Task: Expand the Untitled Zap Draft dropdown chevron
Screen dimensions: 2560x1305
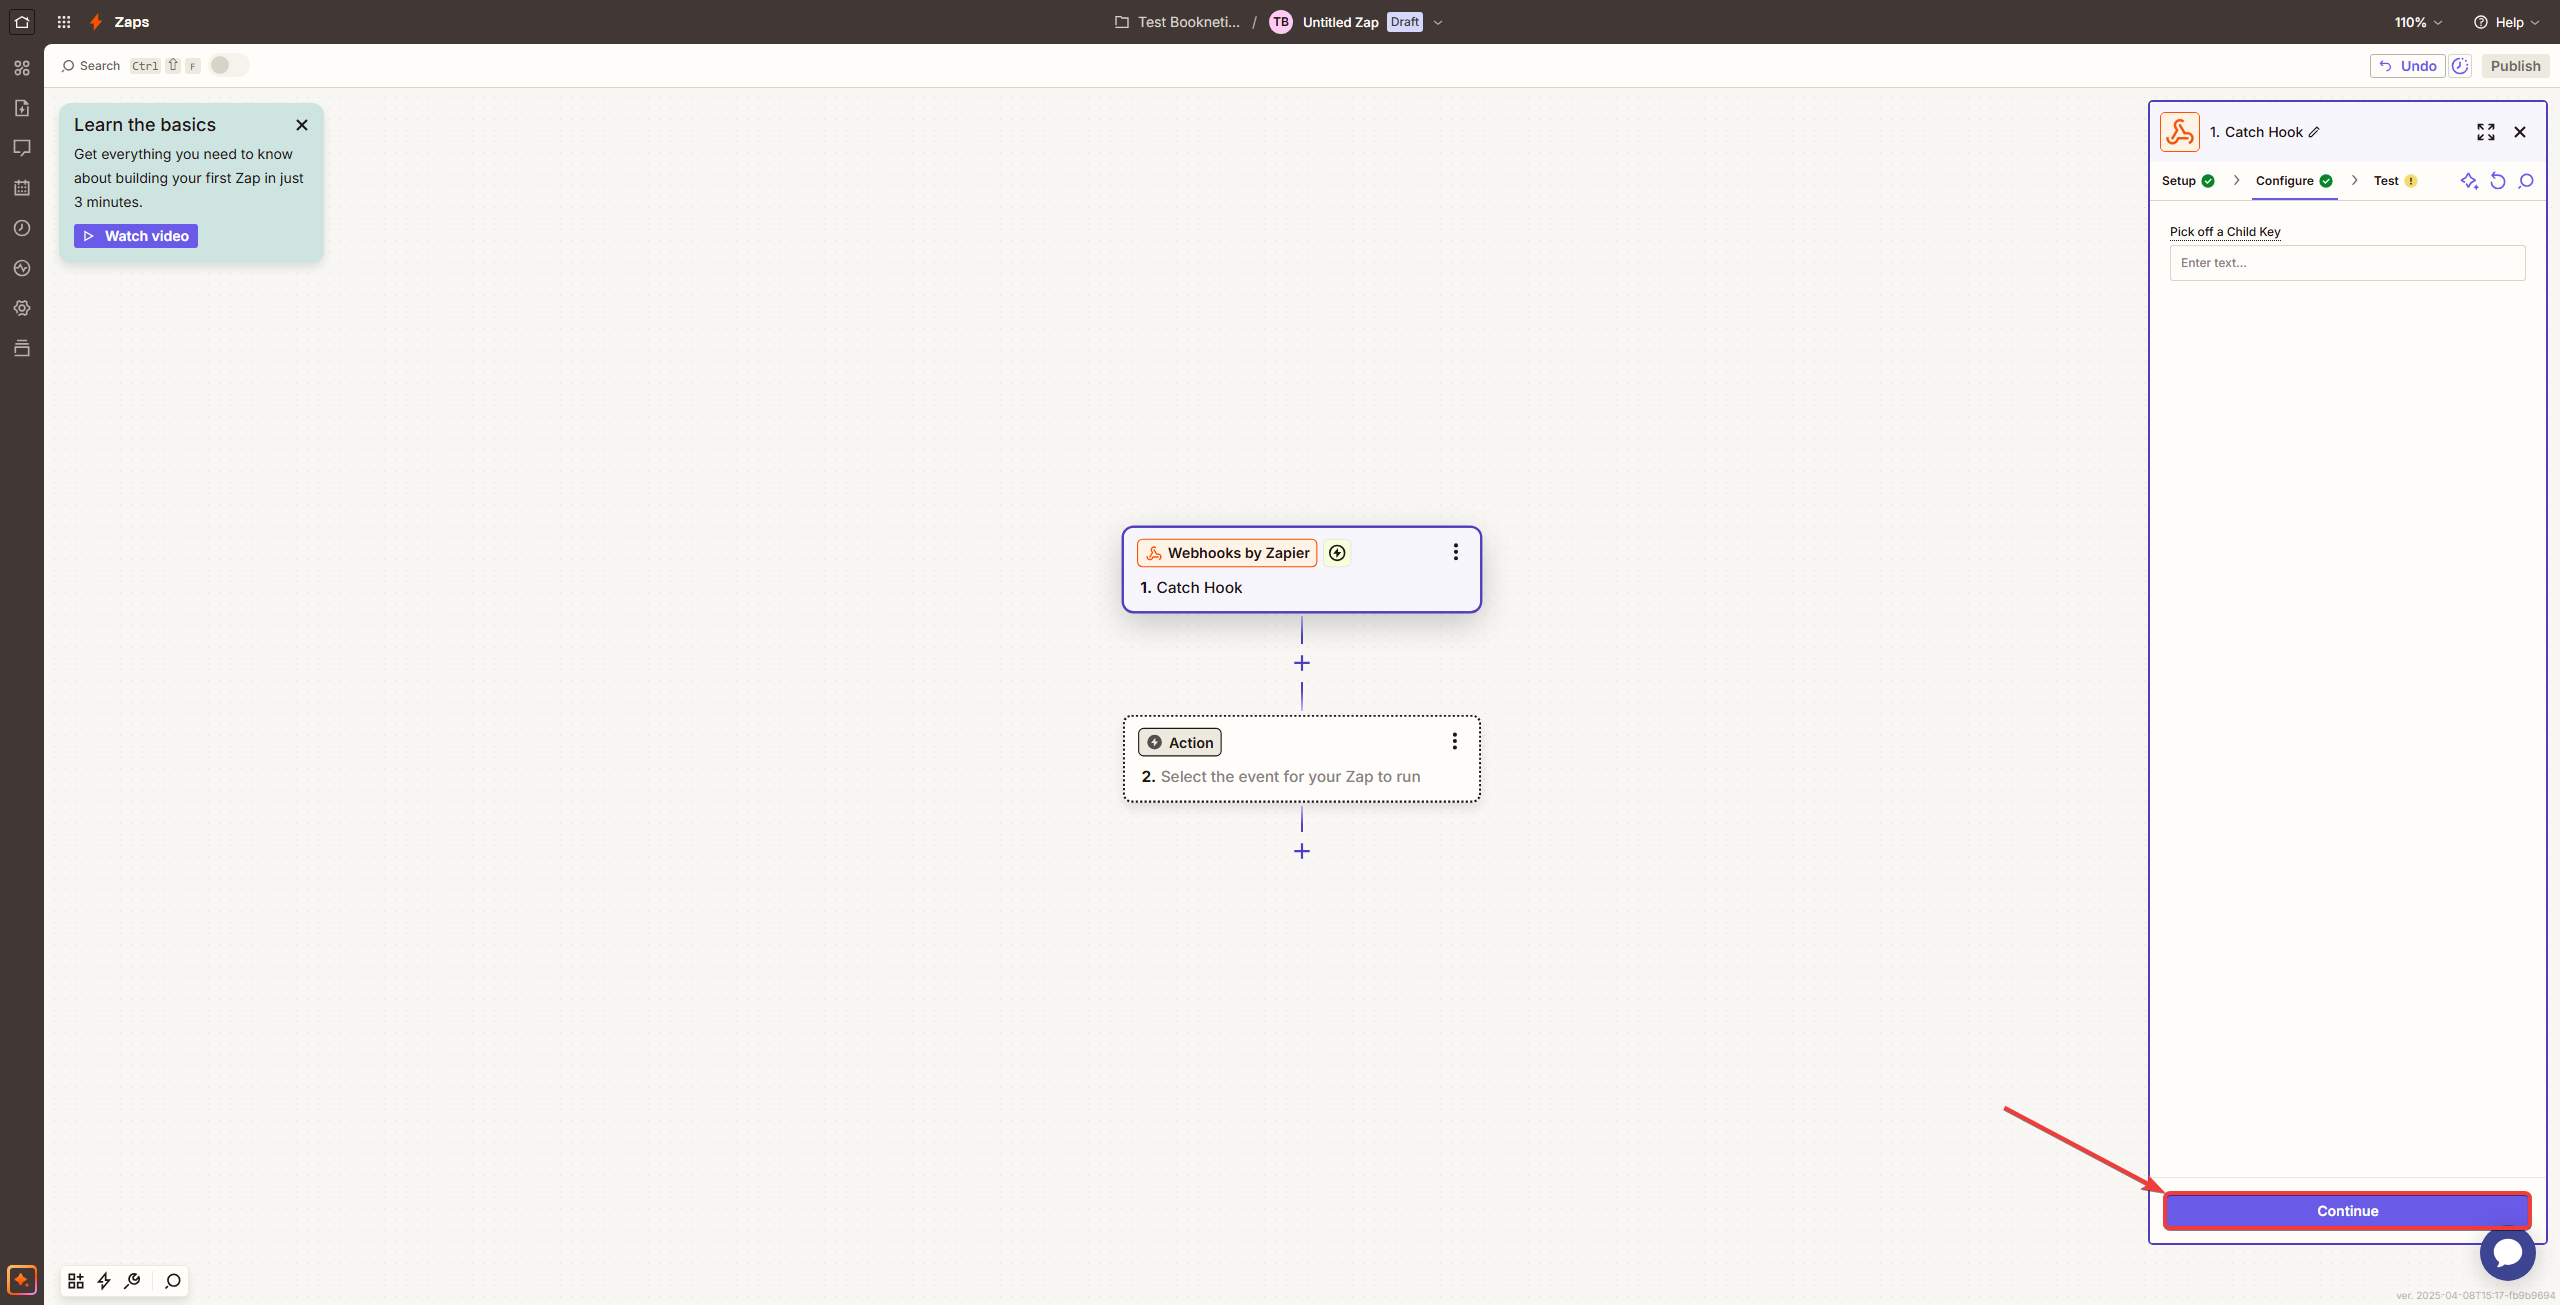Action: 1438,22
